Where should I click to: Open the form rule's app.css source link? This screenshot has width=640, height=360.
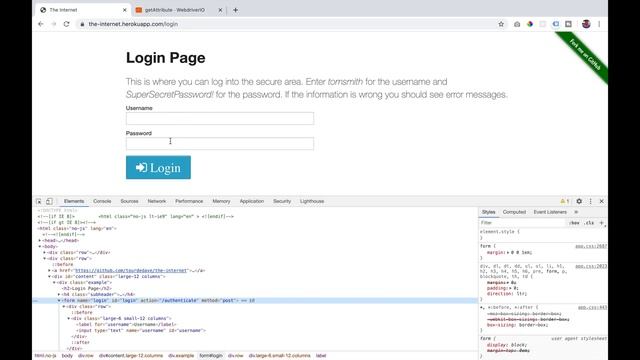pyautogui.click(x=591, y=246)
